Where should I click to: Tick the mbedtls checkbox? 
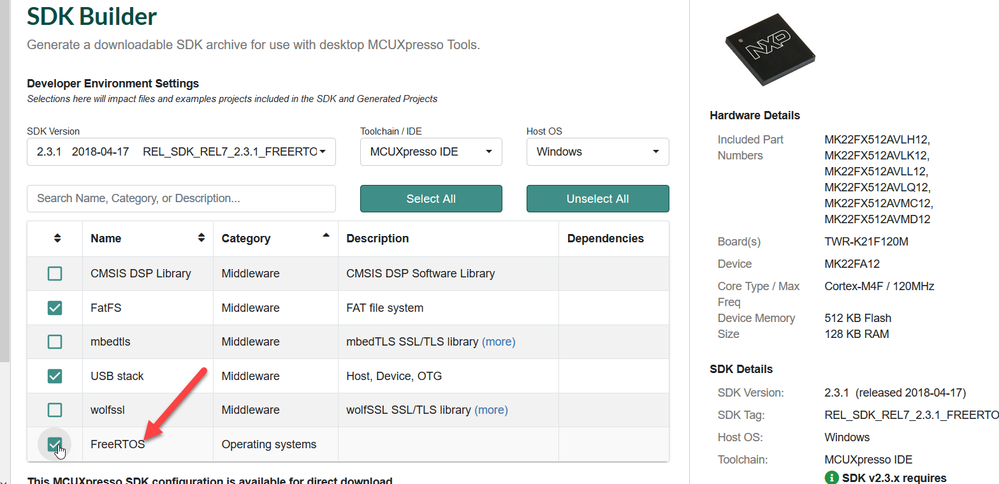(x=55, y=341)
